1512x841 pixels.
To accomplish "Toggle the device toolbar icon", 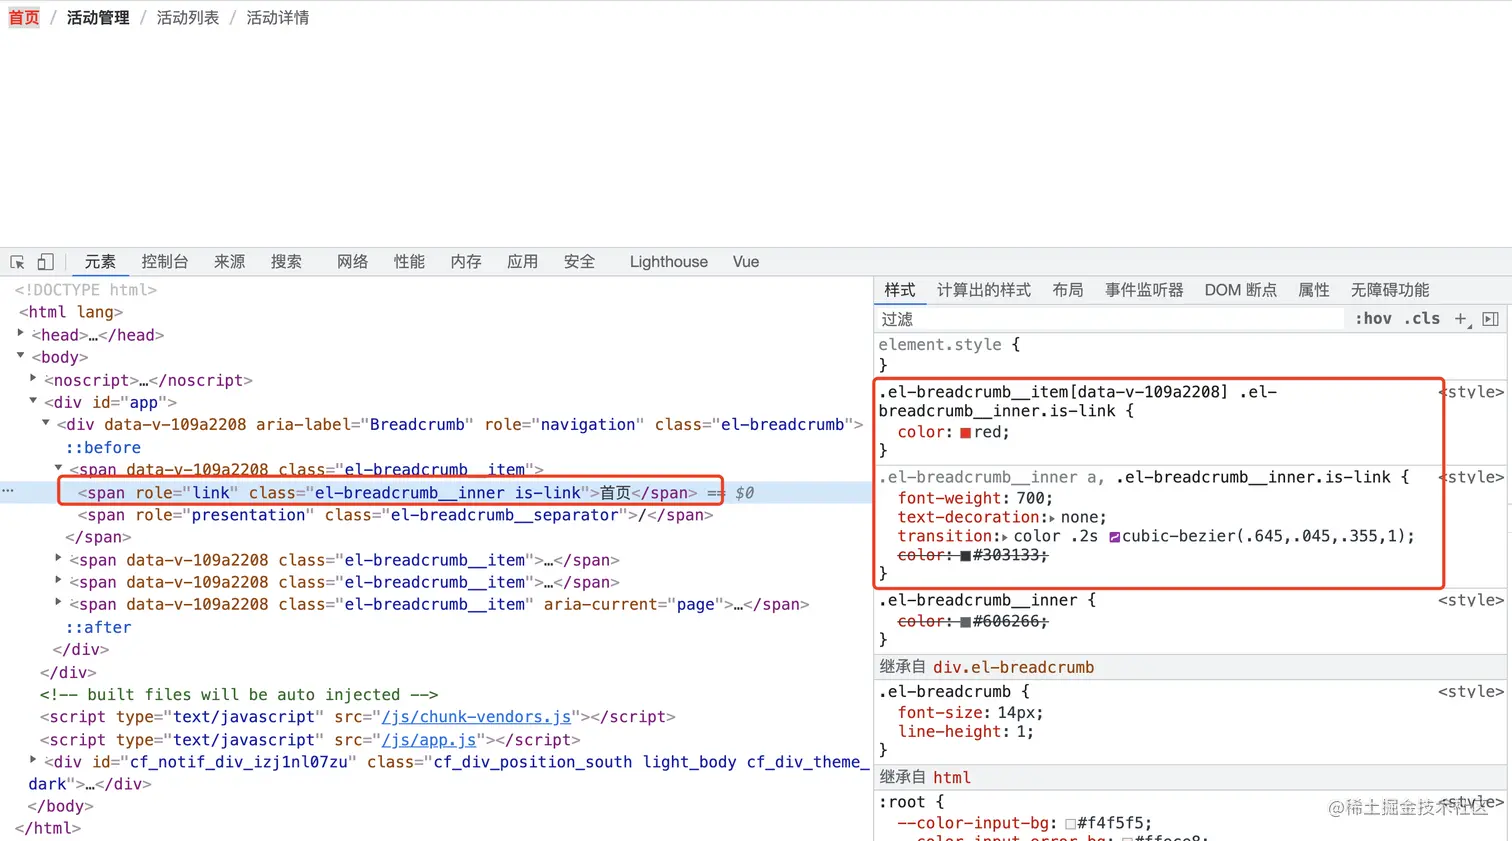I will pos(45,262).
